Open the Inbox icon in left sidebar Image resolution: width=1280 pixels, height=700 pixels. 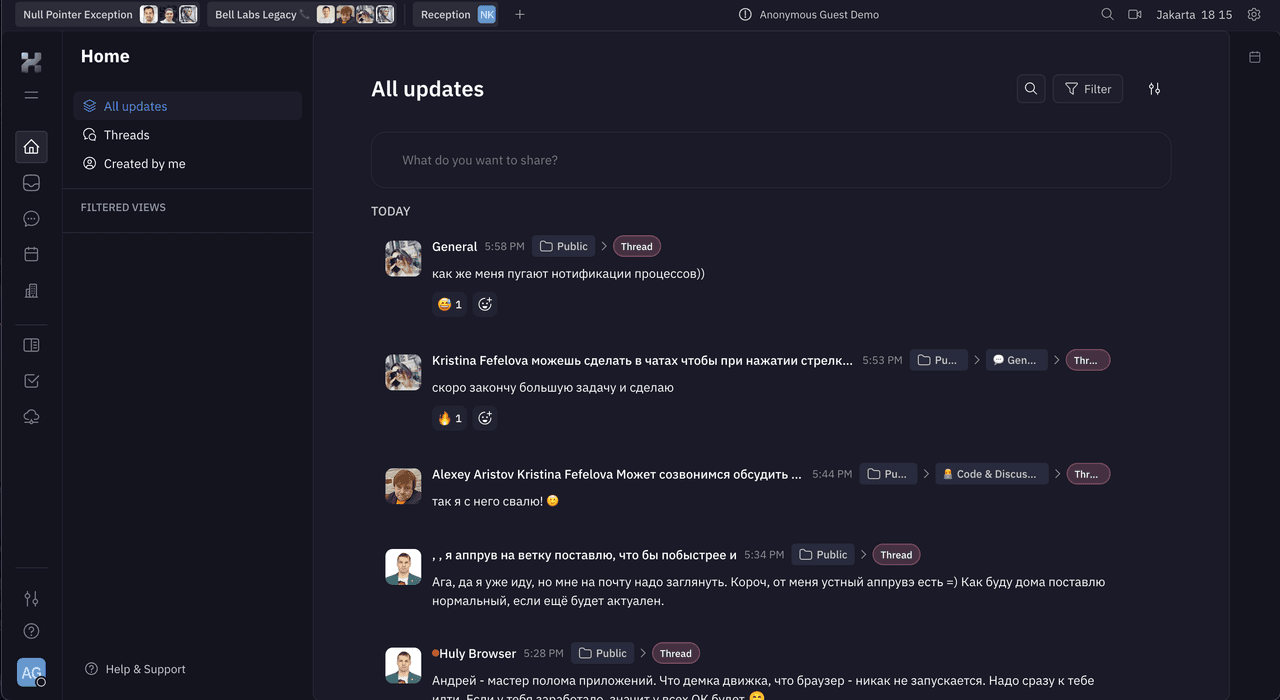(x=31, y=183)
